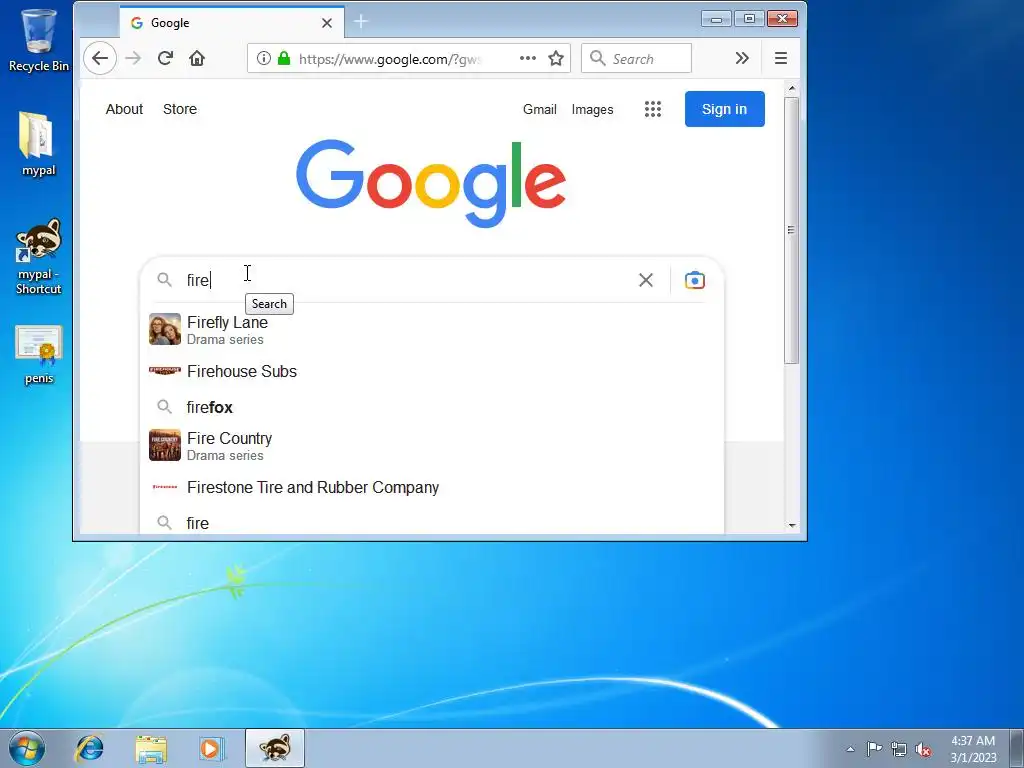Image resolution: width=1024 pixels, height=768 pixels.
Task: Clear the search query with X
Action: [x=646, y=280]
